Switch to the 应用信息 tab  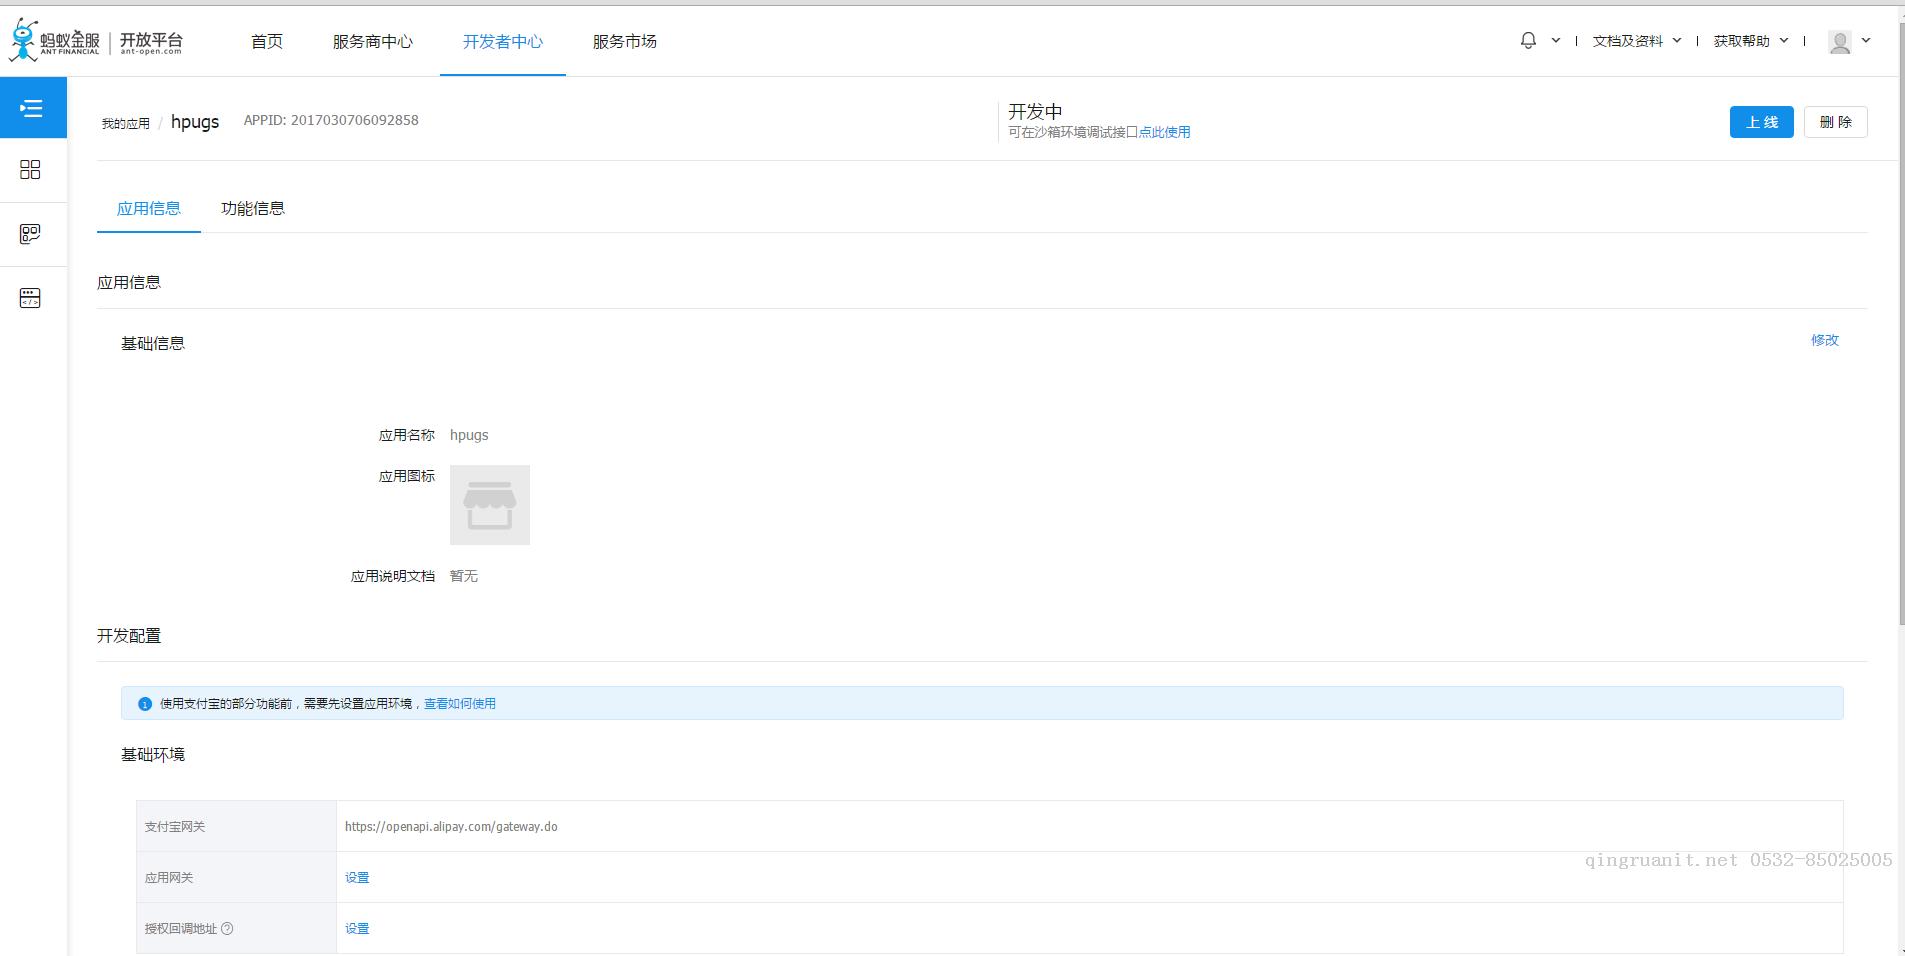pyautogui.click(x=149, y=208)
